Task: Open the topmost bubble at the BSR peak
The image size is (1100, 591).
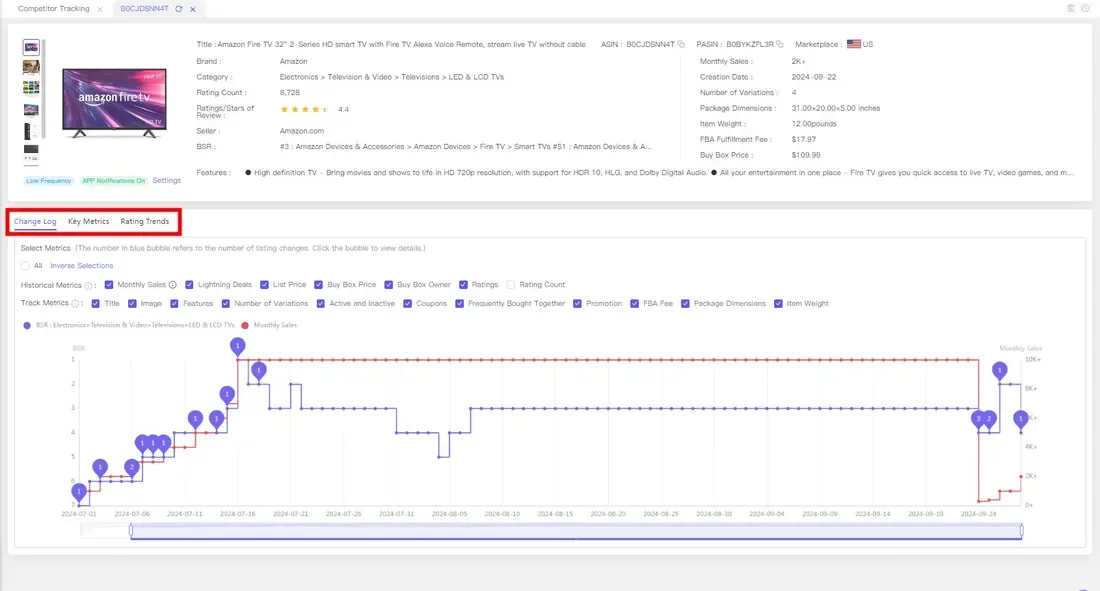Action: (238, 346)
